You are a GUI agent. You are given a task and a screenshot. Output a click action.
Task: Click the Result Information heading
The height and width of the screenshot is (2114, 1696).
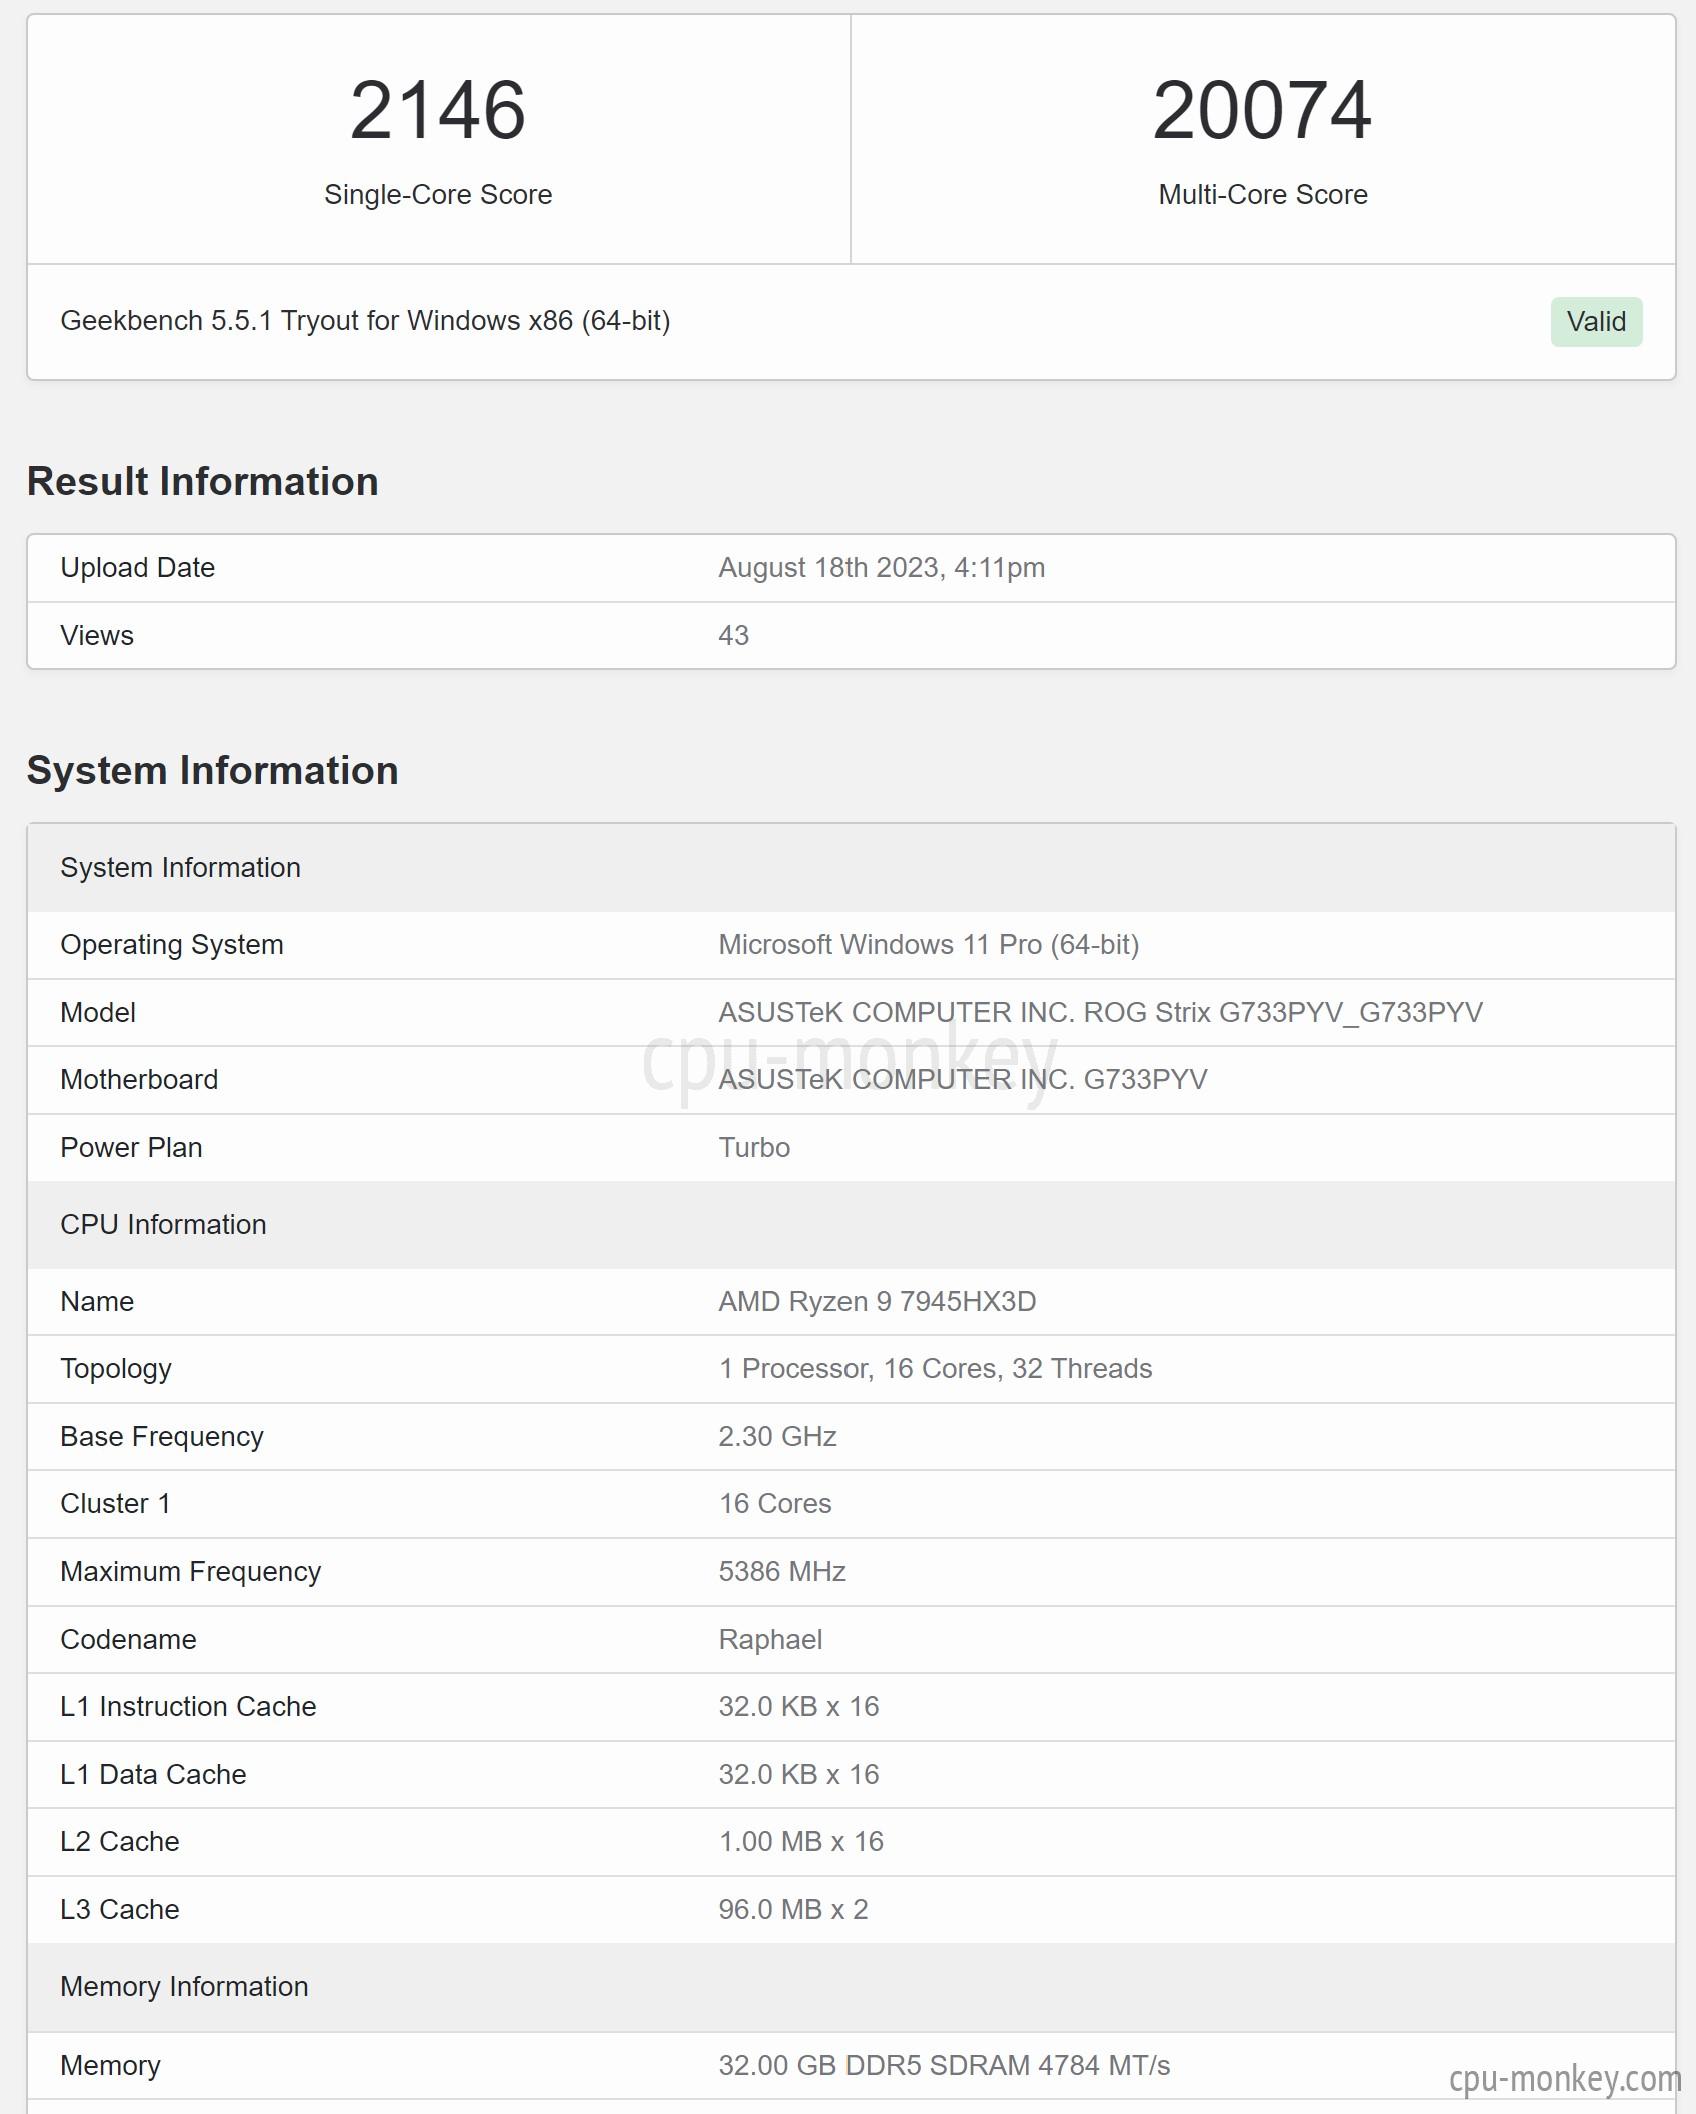(x=203, y=481)
